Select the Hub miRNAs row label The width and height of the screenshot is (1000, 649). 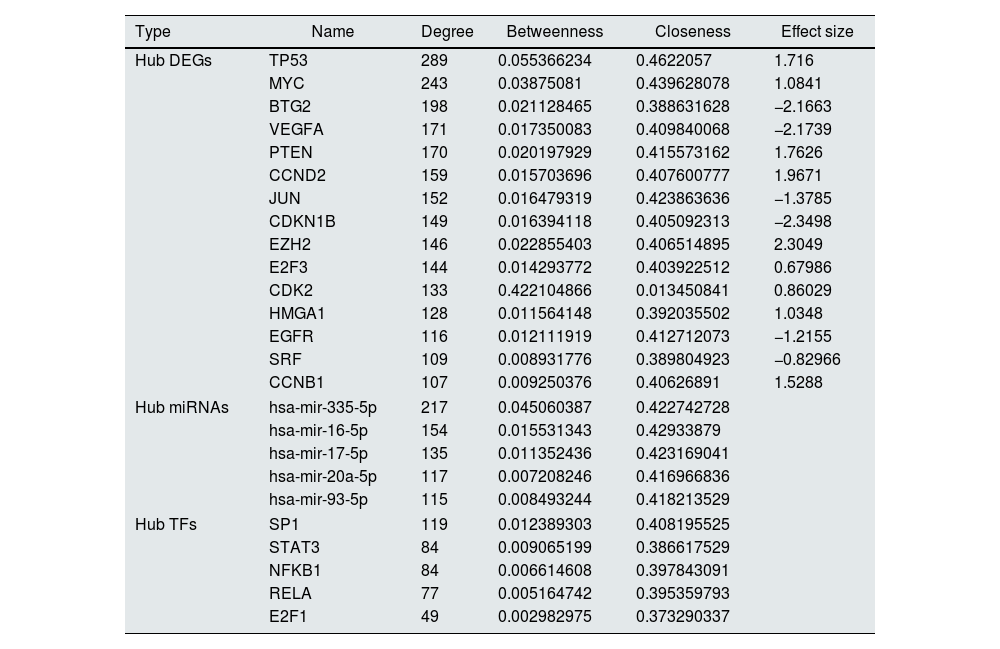coord(181,407)
